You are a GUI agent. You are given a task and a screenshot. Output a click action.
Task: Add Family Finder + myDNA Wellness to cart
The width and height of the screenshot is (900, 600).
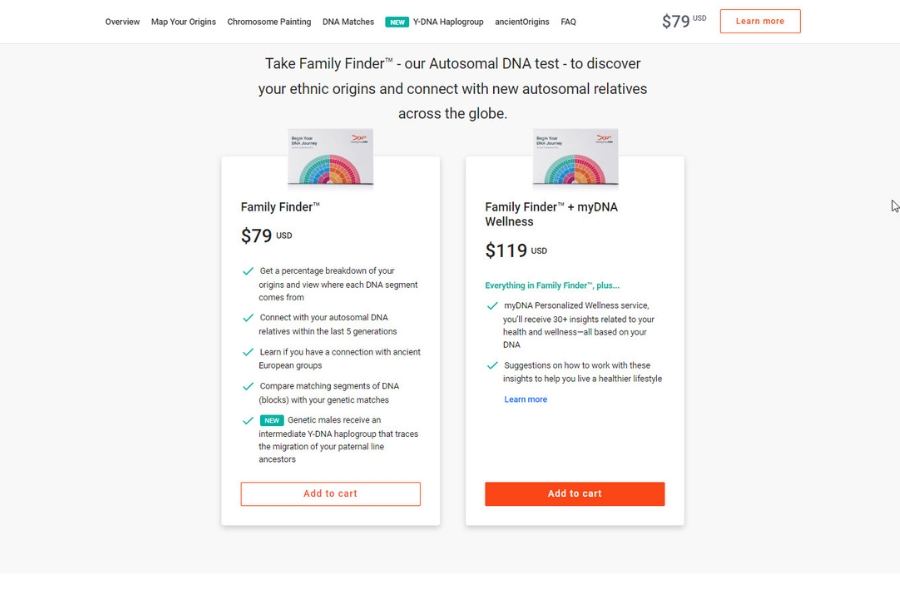[575, 494]
